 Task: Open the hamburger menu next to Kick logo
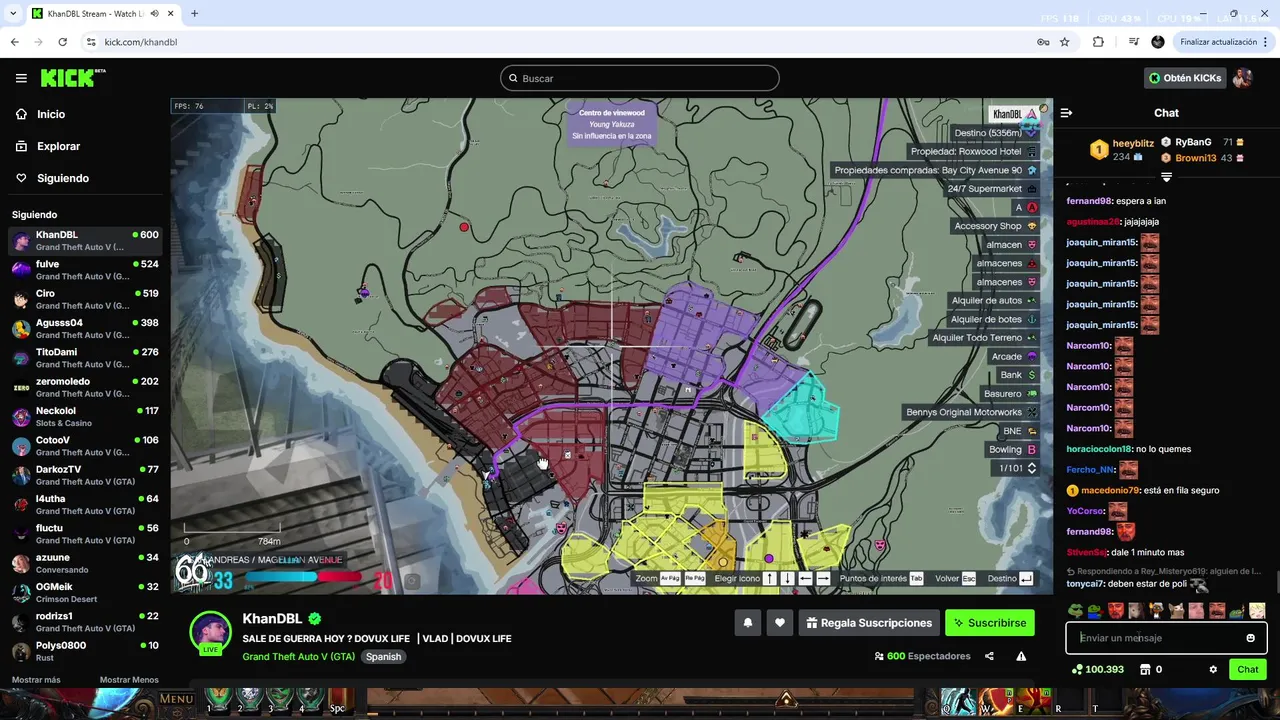[21, 78]
